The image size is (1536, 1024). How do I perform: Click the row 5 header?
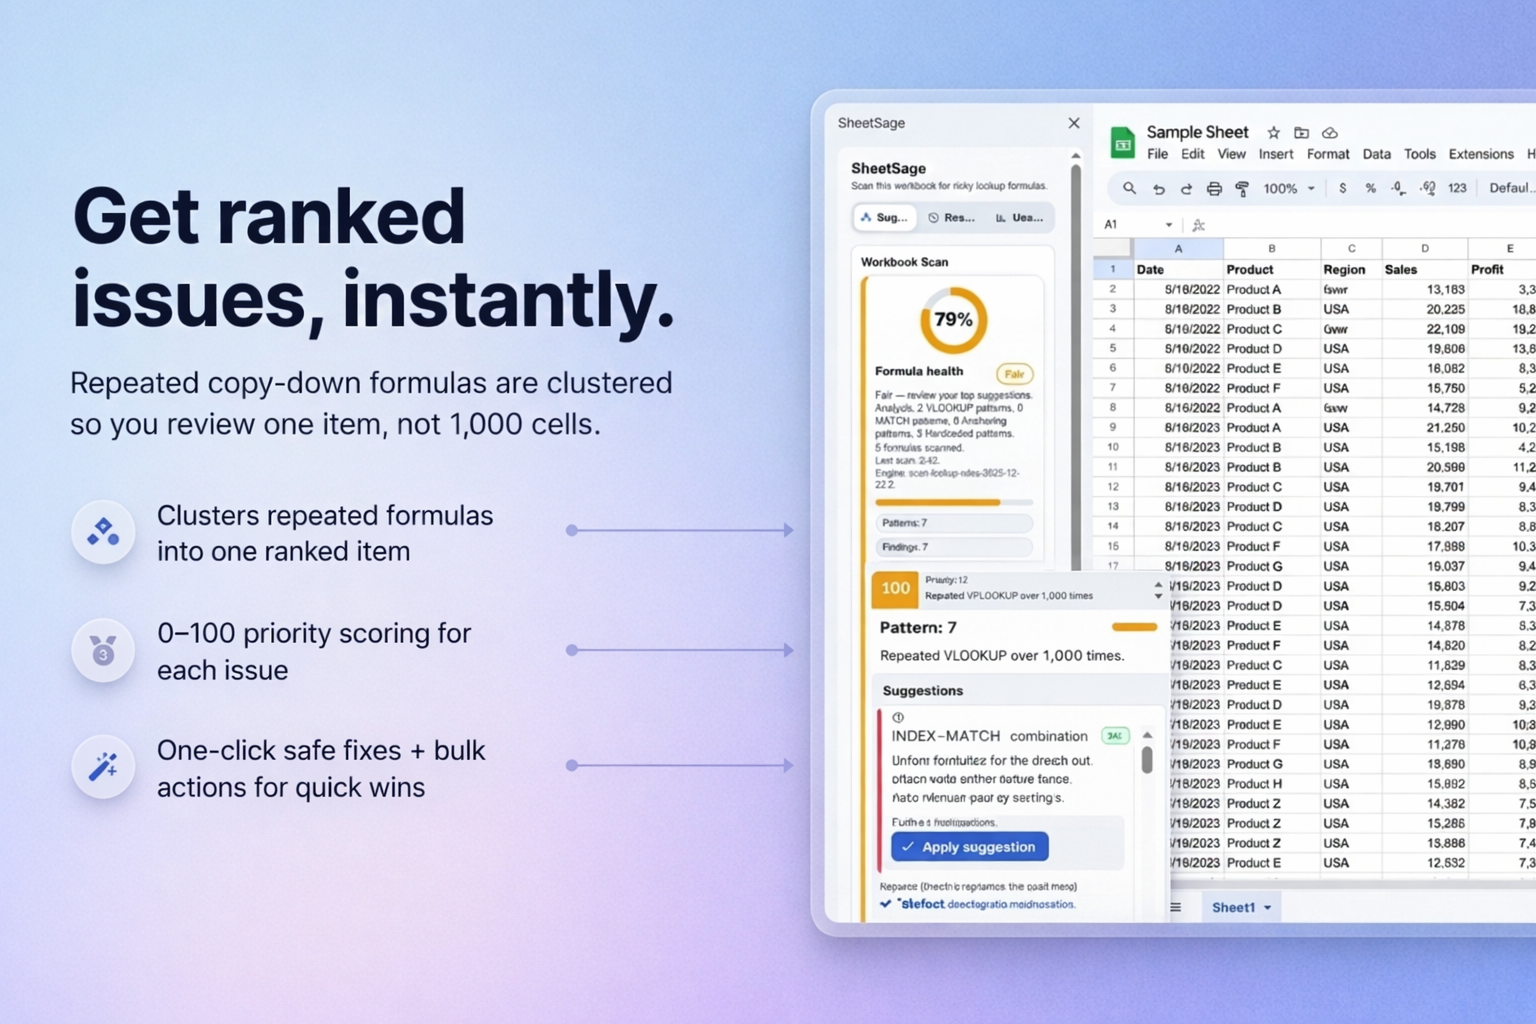(x=1112, y=348)
